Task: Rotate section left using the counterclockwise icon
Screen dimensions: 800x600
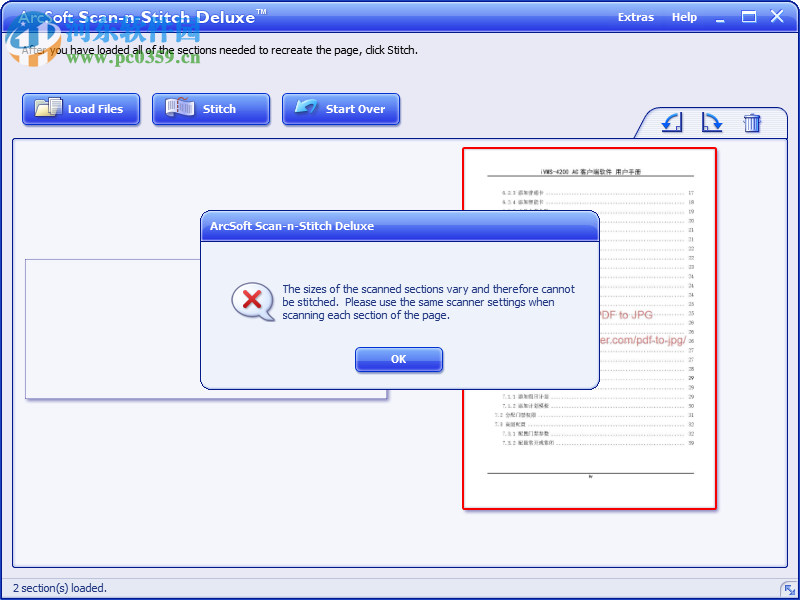Action: tap(671, 122)
